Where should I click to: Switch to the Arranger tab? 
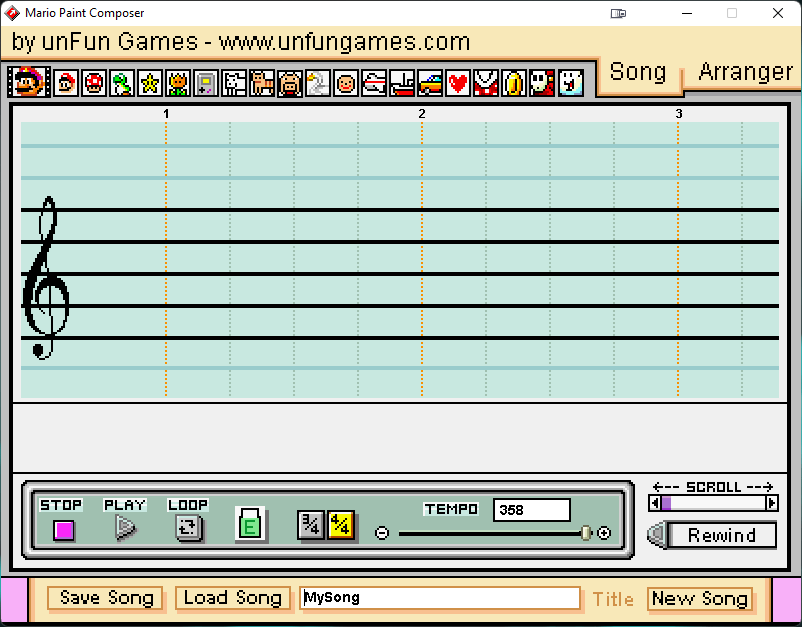744,72
